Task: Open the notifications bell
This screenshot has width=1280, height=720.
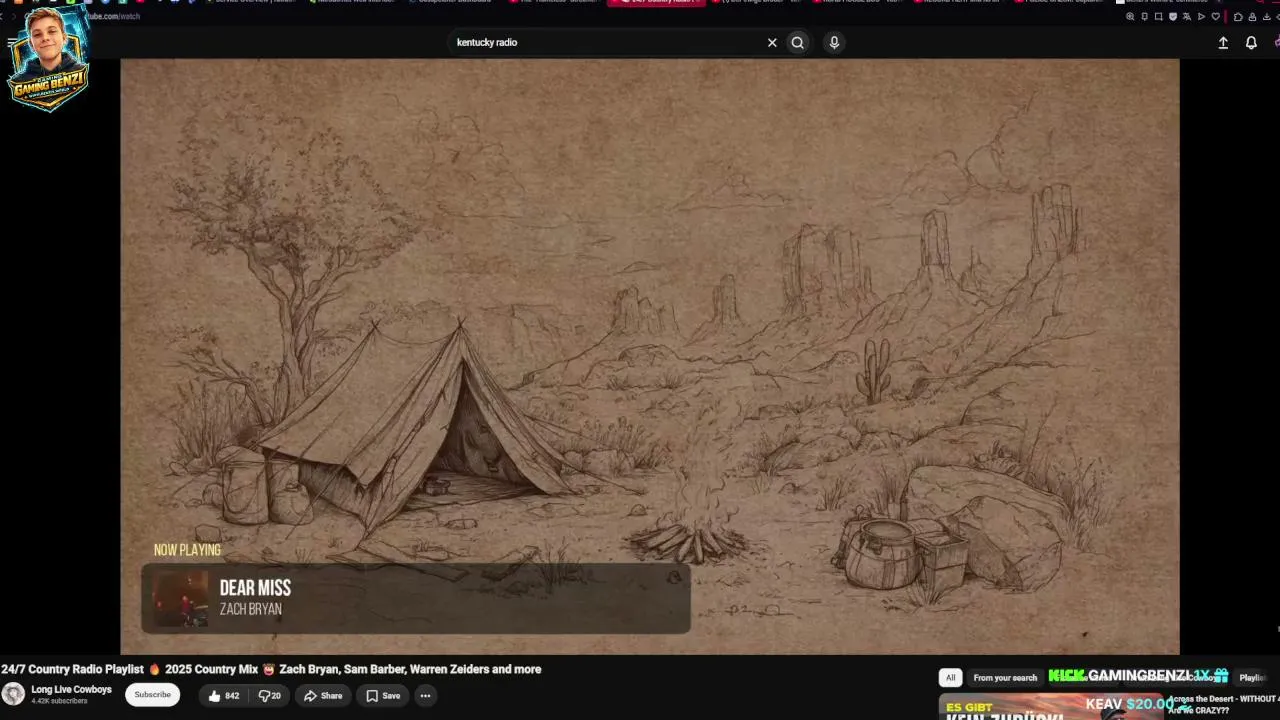Action: point(1251,42)
